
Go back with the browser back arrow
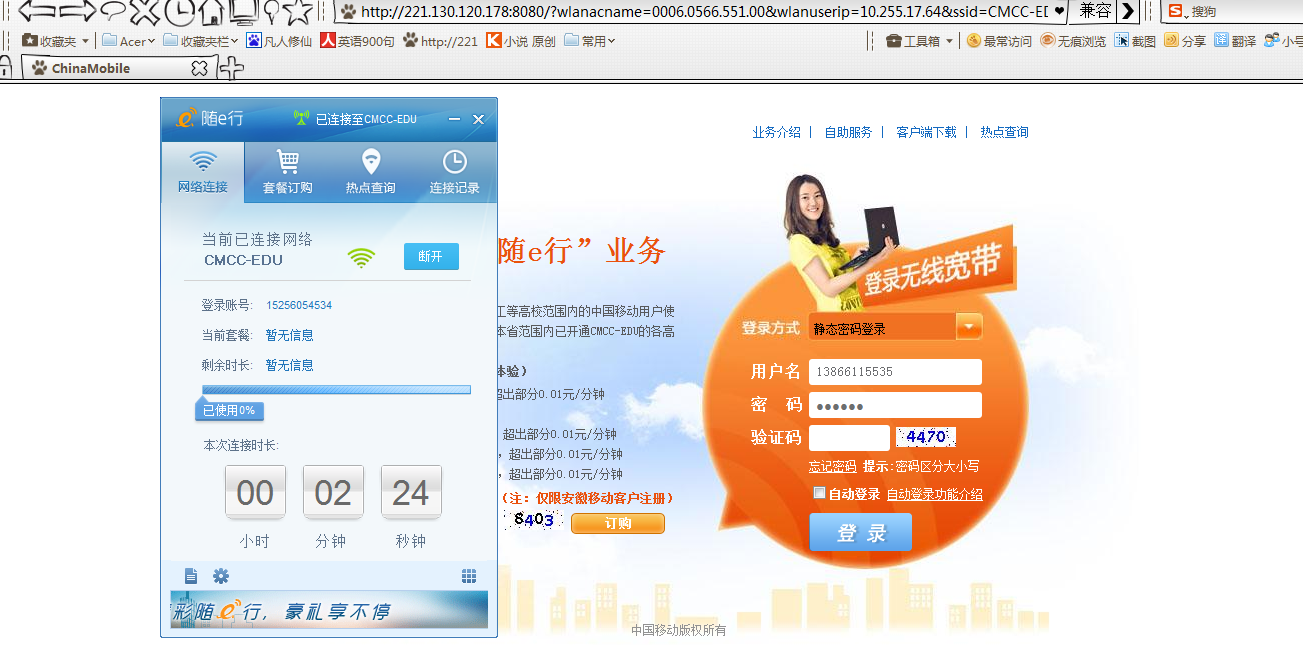[x=37, y=12]
